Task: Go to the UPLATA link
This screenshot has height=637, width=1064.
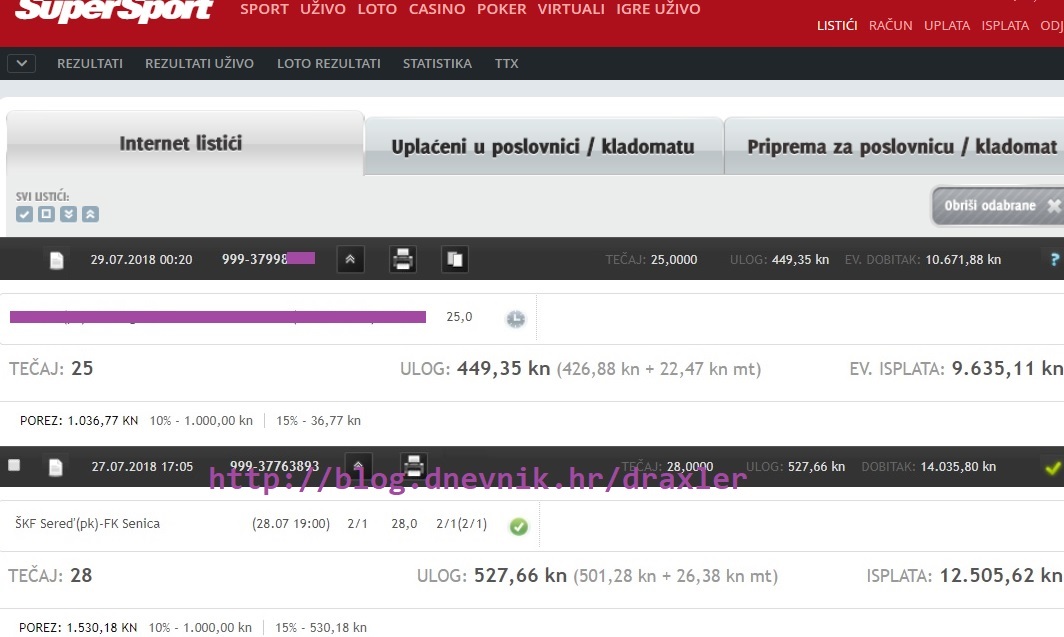Action: pos(946,26)
